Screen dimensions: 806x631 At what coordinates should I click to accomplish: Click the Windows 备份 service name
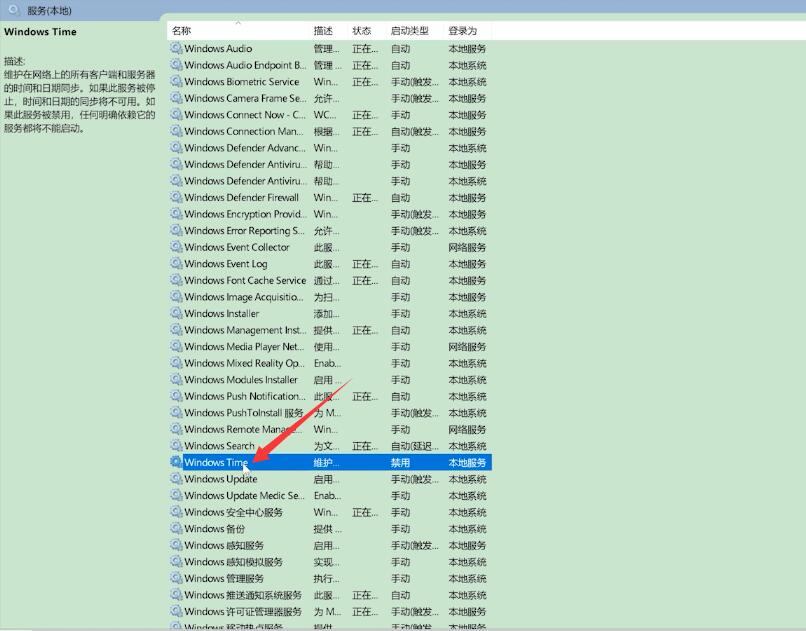214,529
